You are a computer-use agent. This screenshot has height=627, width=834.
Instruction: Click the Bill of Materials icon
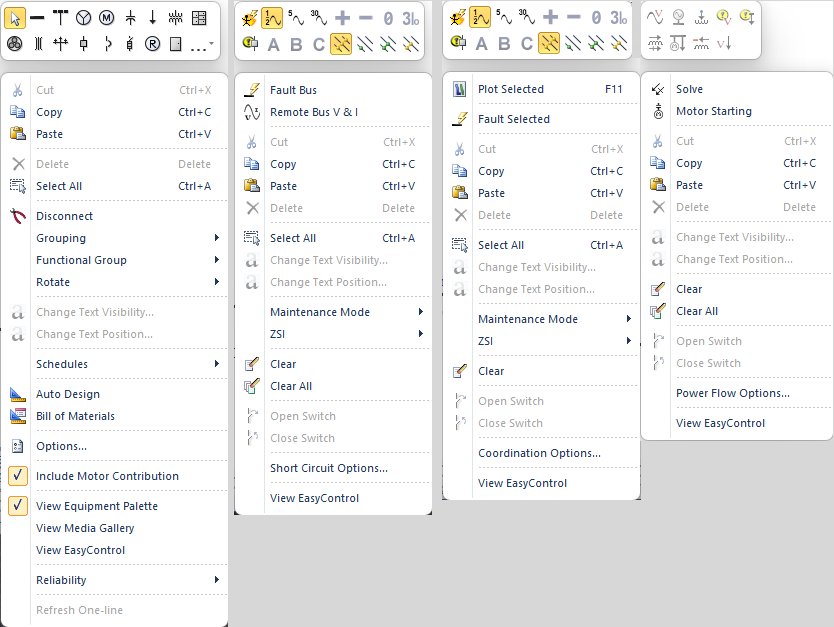(x=18, y=416)
